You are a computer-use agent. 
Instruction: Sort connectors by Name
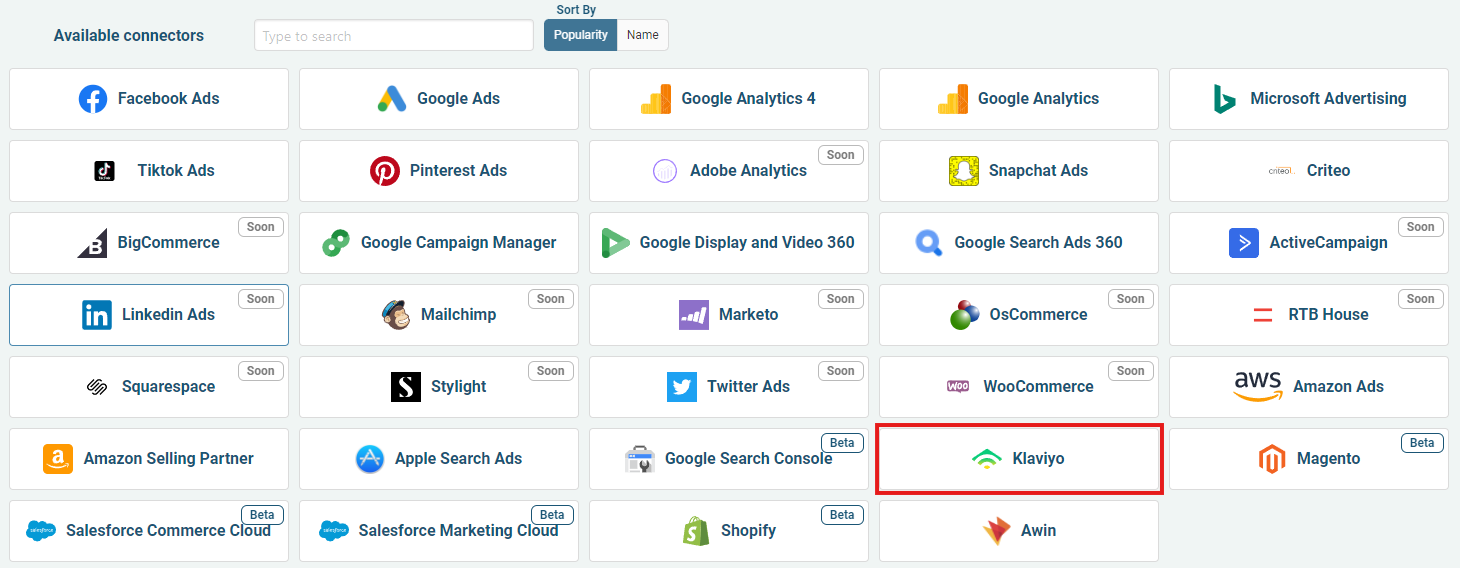(642, 35)
